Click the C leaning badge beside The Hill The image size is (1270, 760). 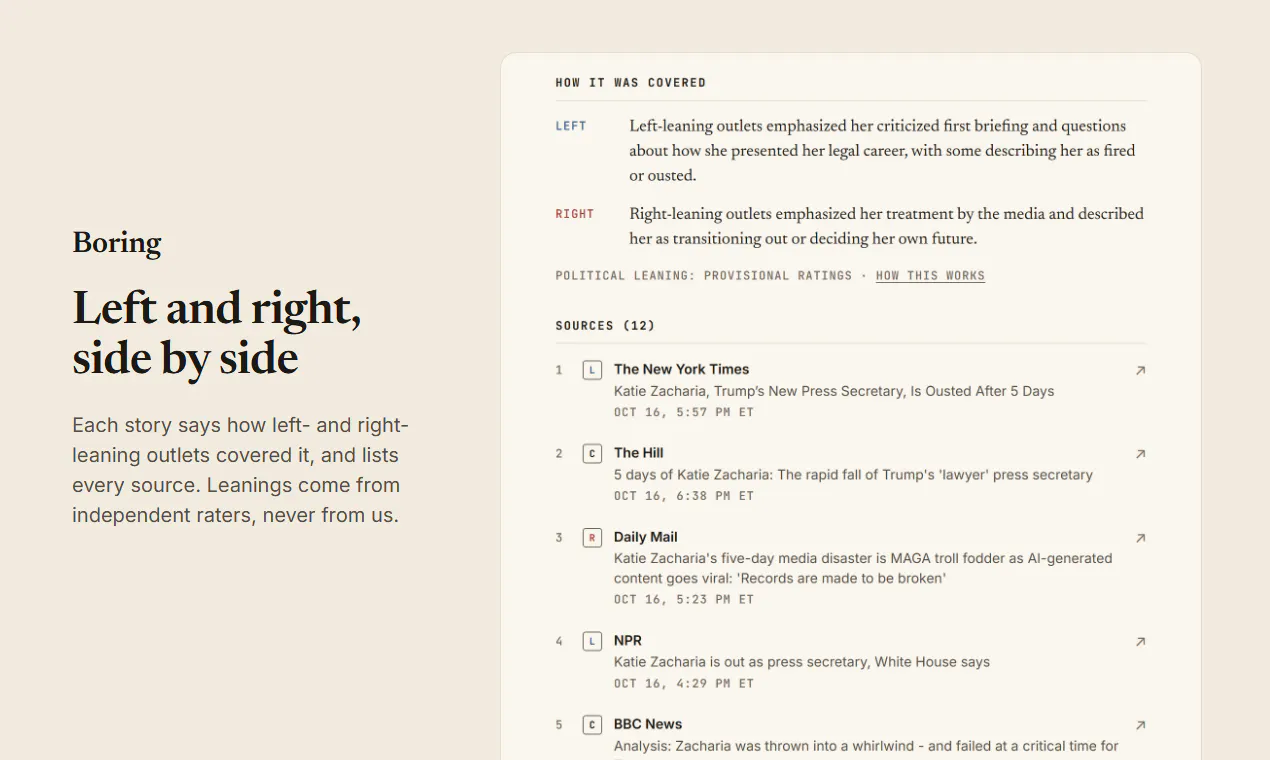tap(592, 454)
